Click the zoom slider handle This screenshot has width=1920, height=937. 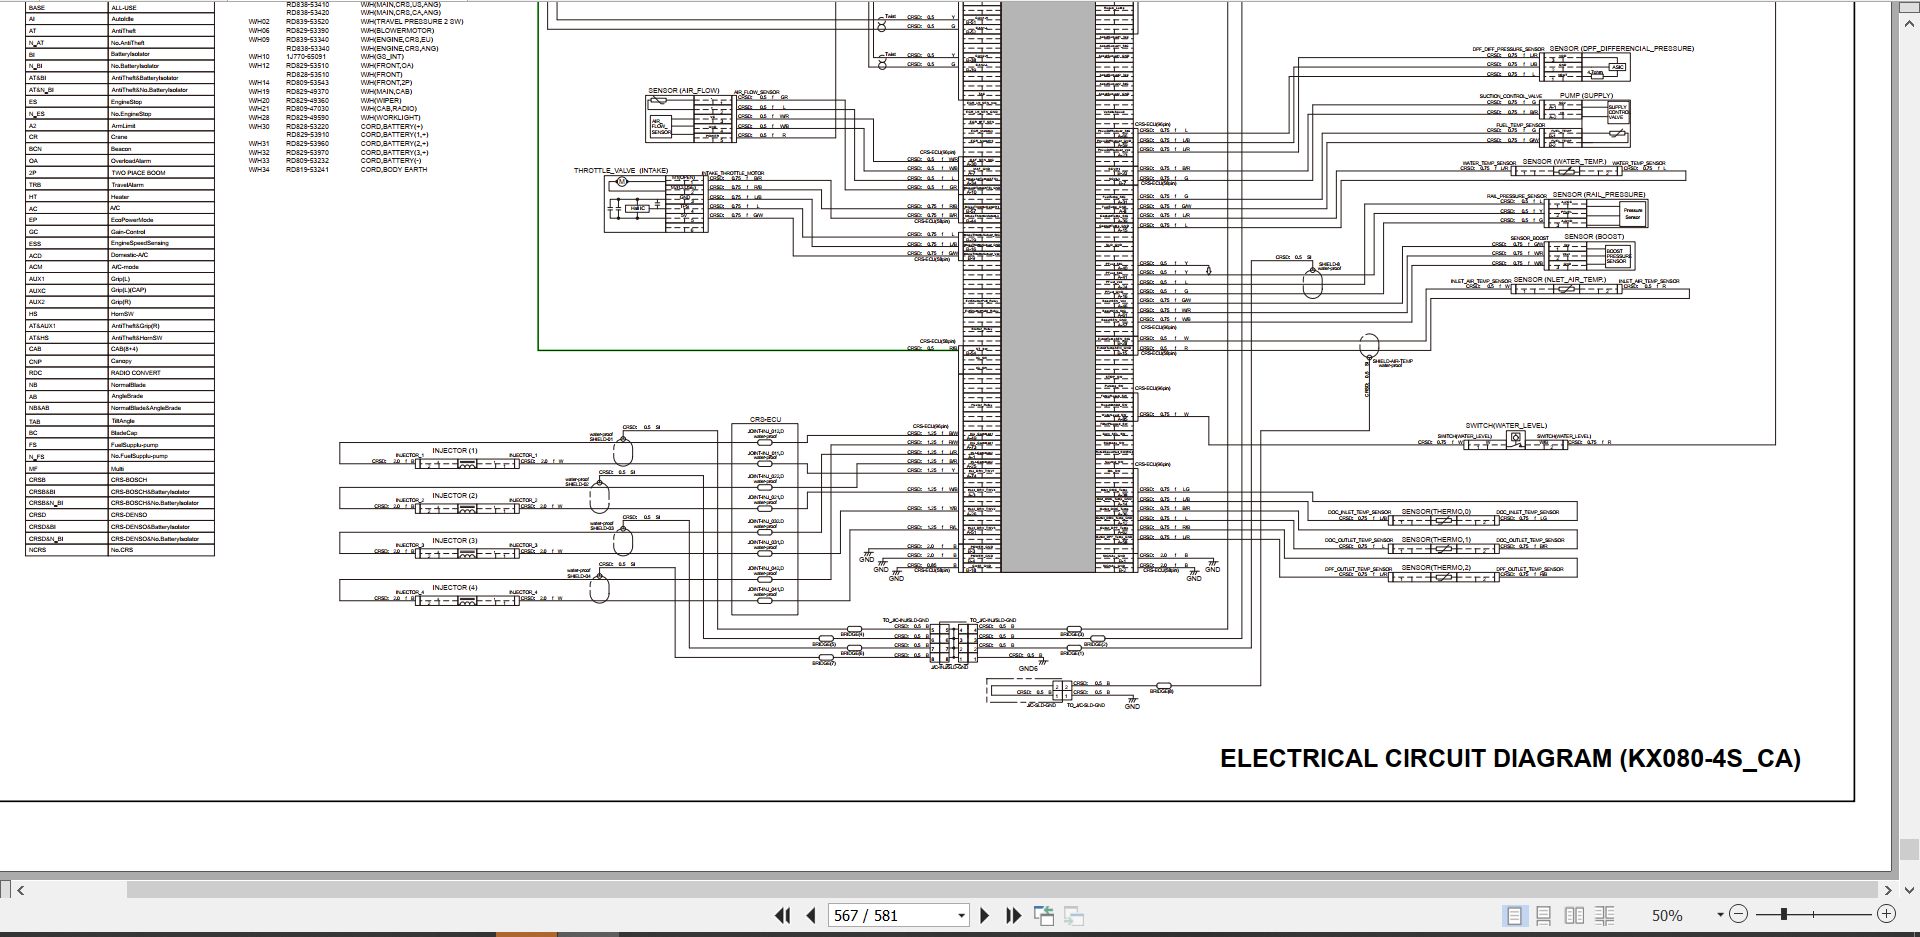click(x=1784, y=914)
